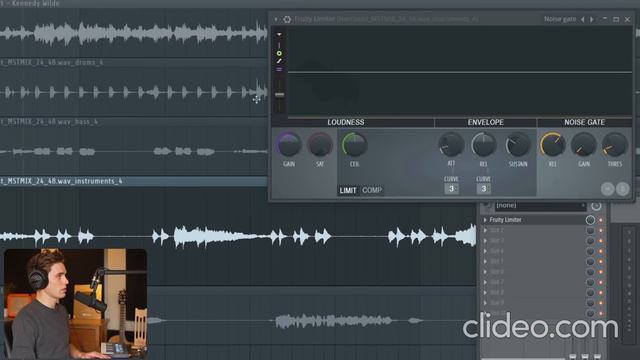Screen dimensions: 640x360
Task: Click the NOISE GATE section header
Action: click(584, 122)
